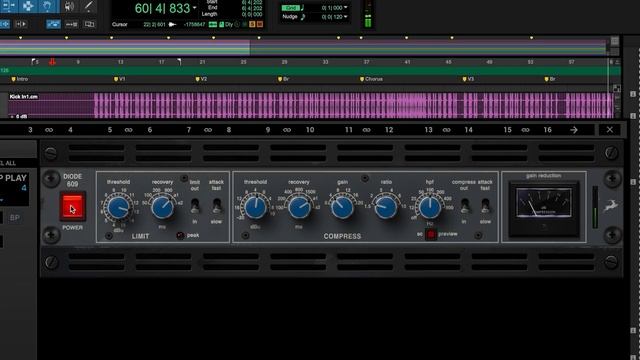Click the hpf knob

coord(430,207)
